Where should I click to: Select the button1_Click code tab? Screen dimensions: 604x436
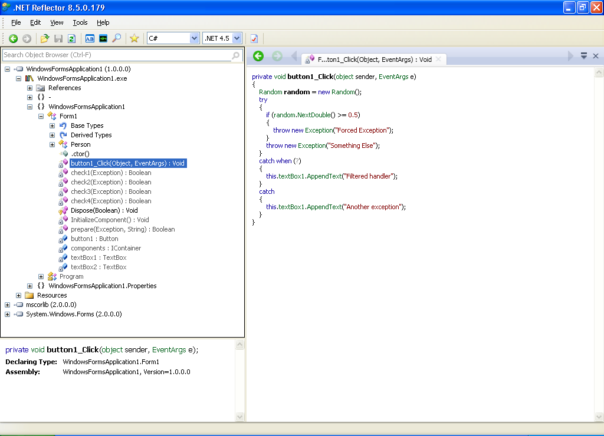(374, 59)
